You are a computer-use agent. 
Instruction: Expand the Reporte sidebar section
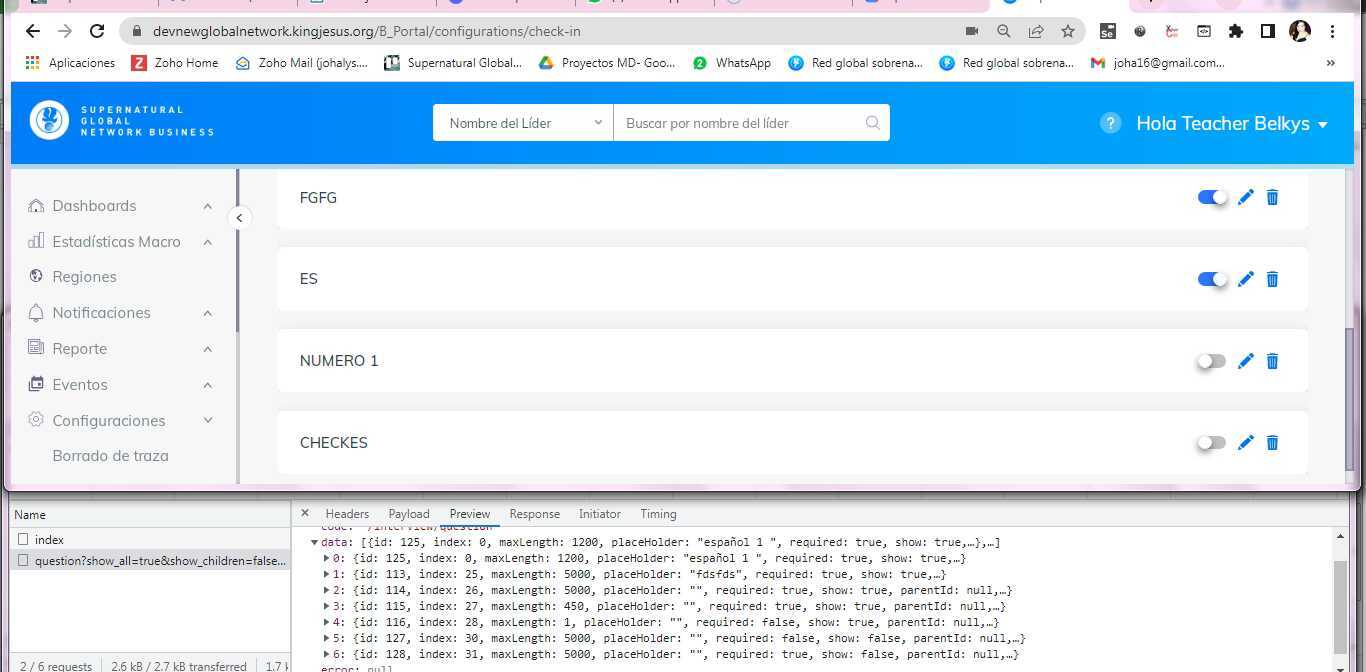(x=79, y=348)
